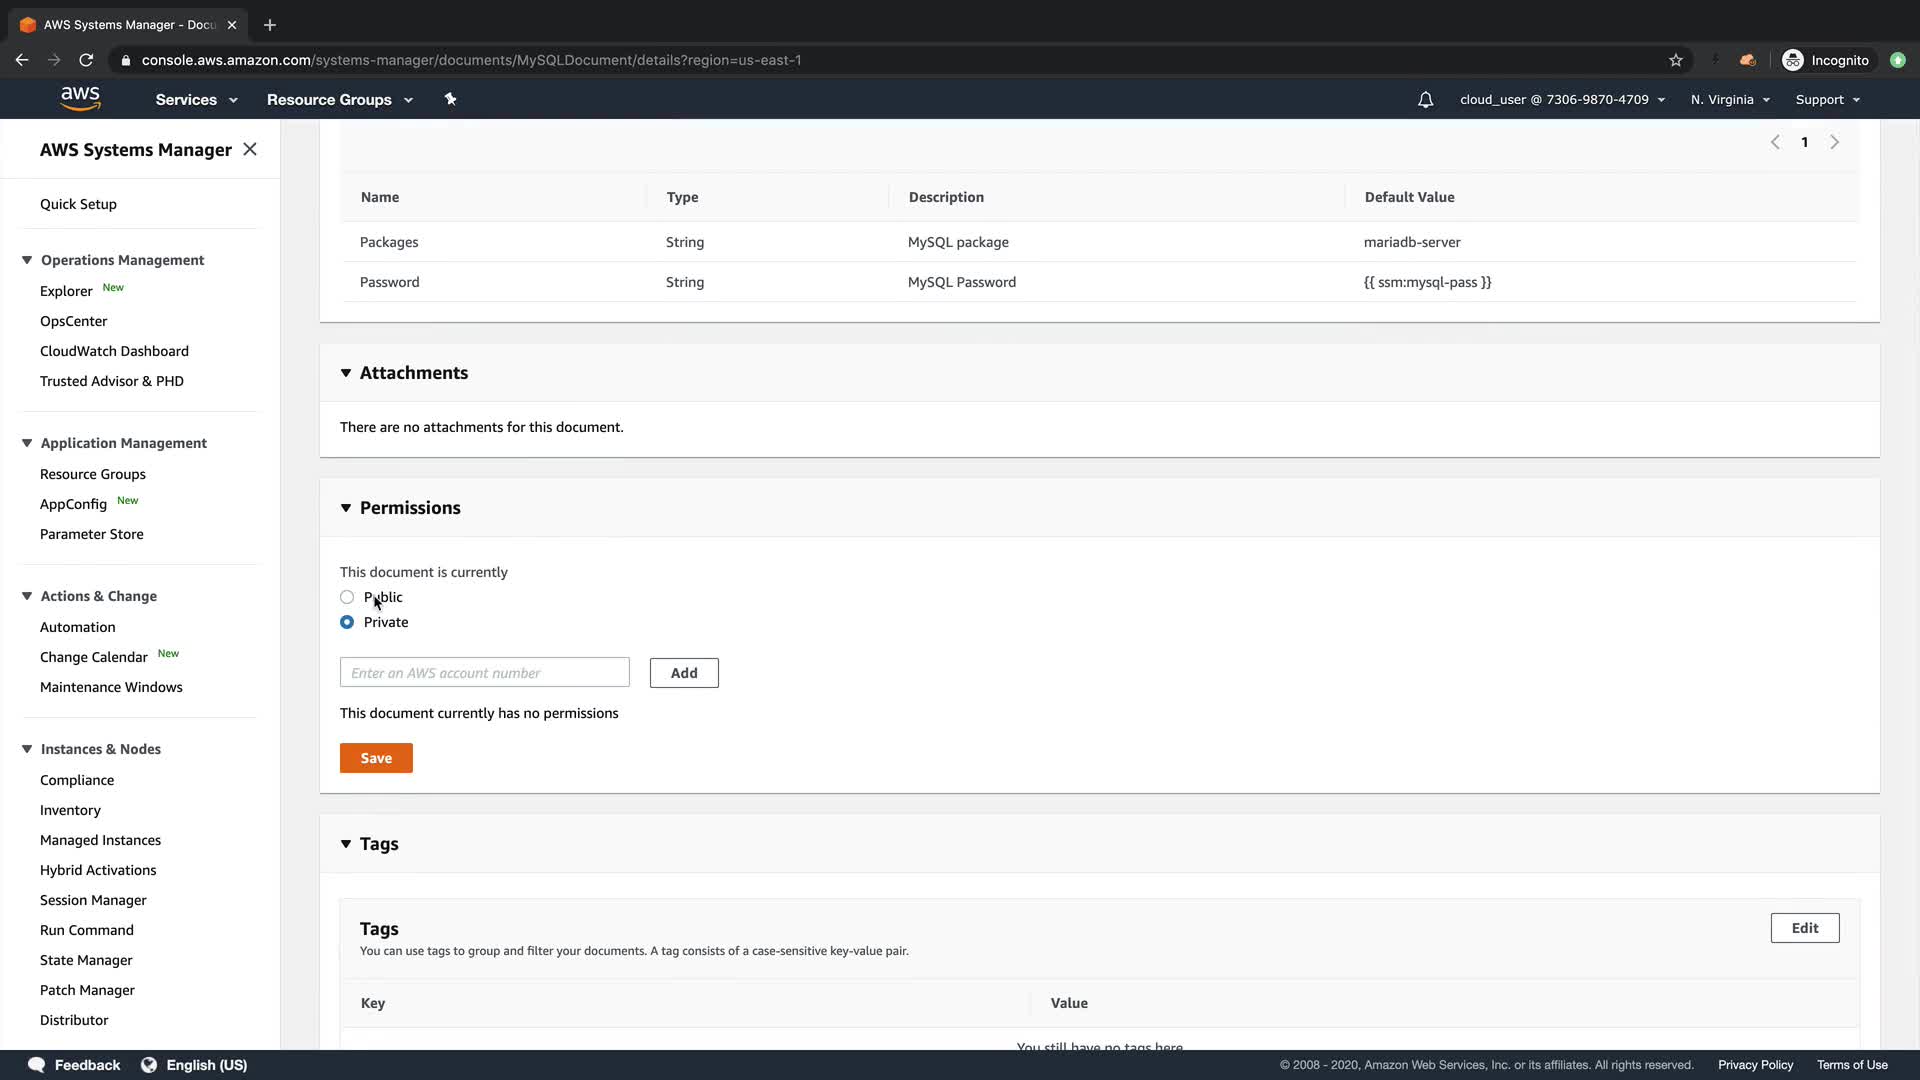Select the Private radio button

347,622
